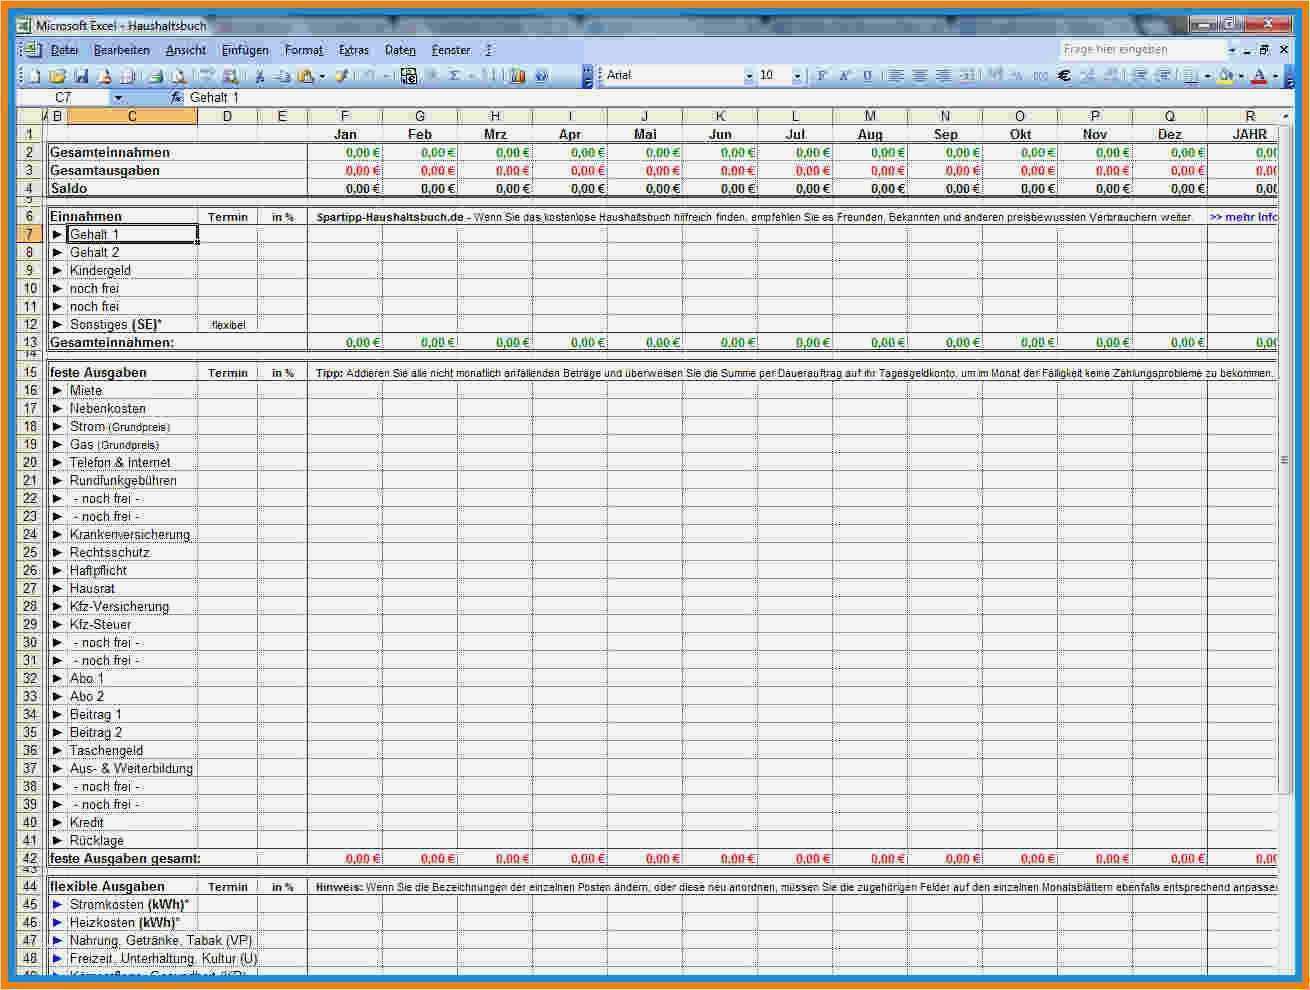The height and width of the screenshot is (990, 1310).
Task: Follow the '>> mehr Info' link
Action: pos(1244,217)
